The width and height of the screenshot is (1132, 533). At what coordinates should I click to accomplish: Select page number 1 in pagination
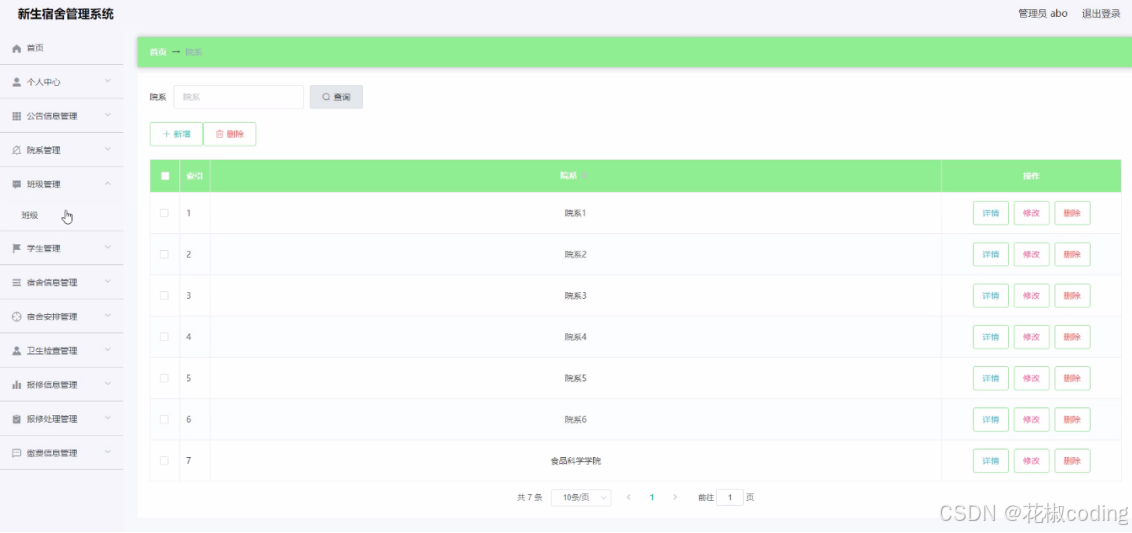[652, 498]
